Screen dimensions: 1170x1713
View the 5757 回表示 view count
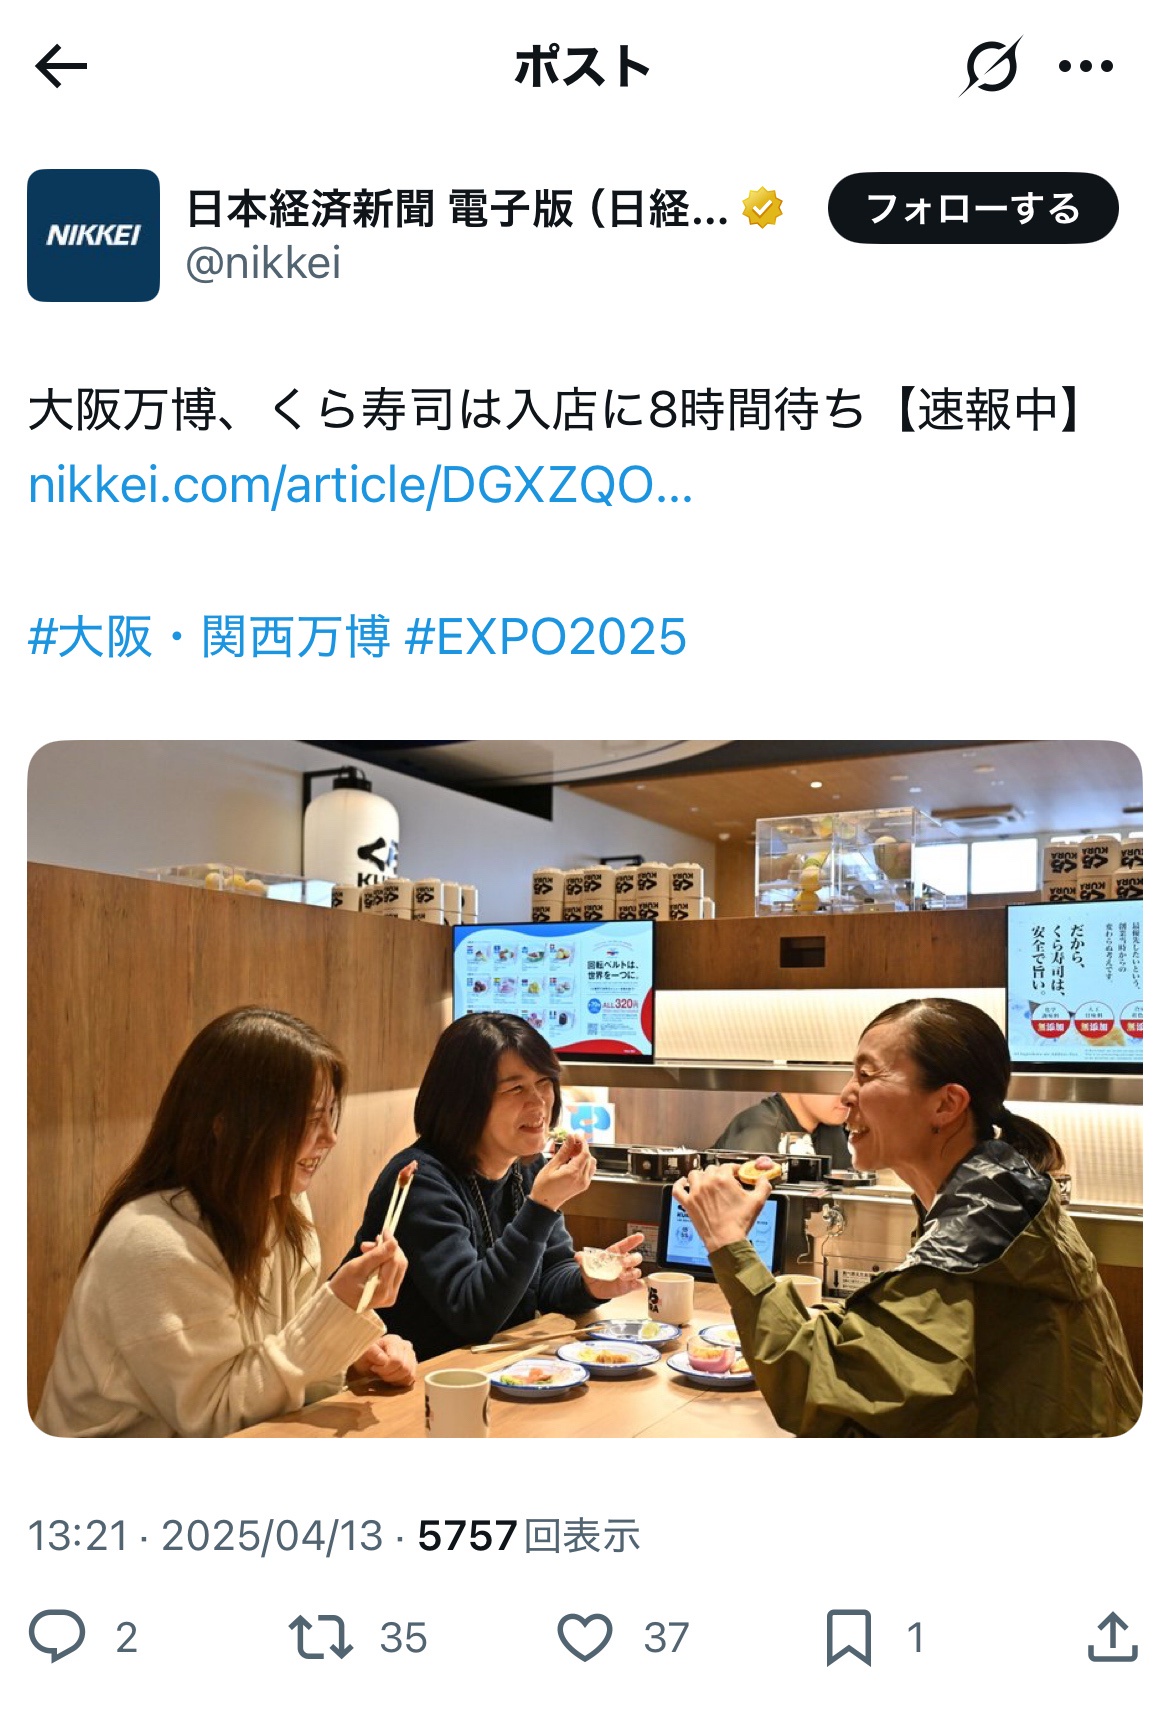pos(529,1536)
